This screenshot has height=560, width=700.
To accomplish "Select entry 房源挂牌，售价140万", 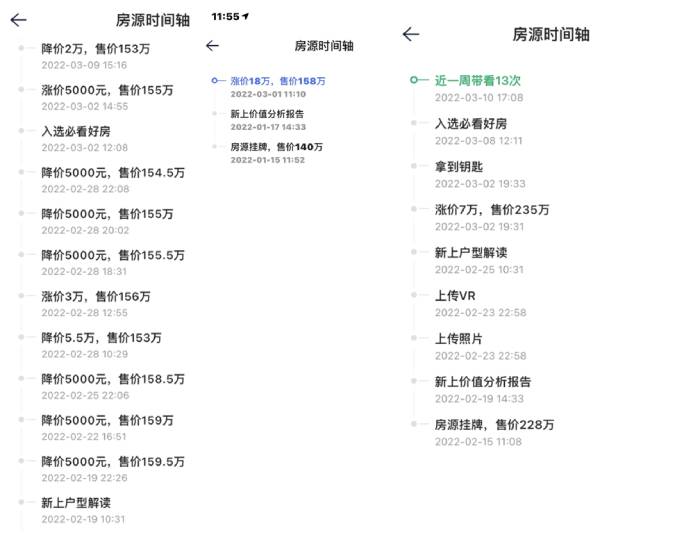I will [276, 147].
